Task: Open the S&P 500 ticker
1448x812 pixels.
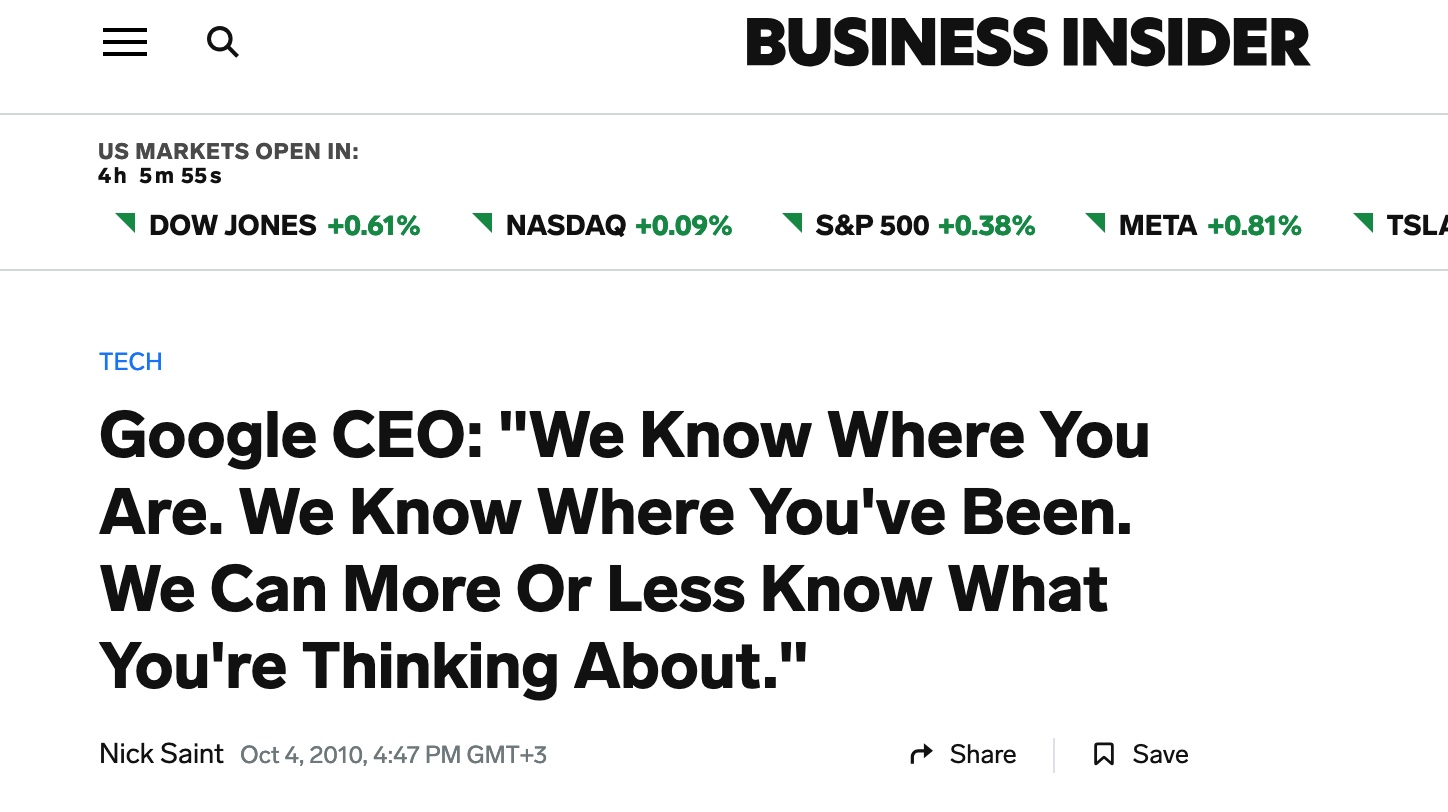Action: [872, 226]
